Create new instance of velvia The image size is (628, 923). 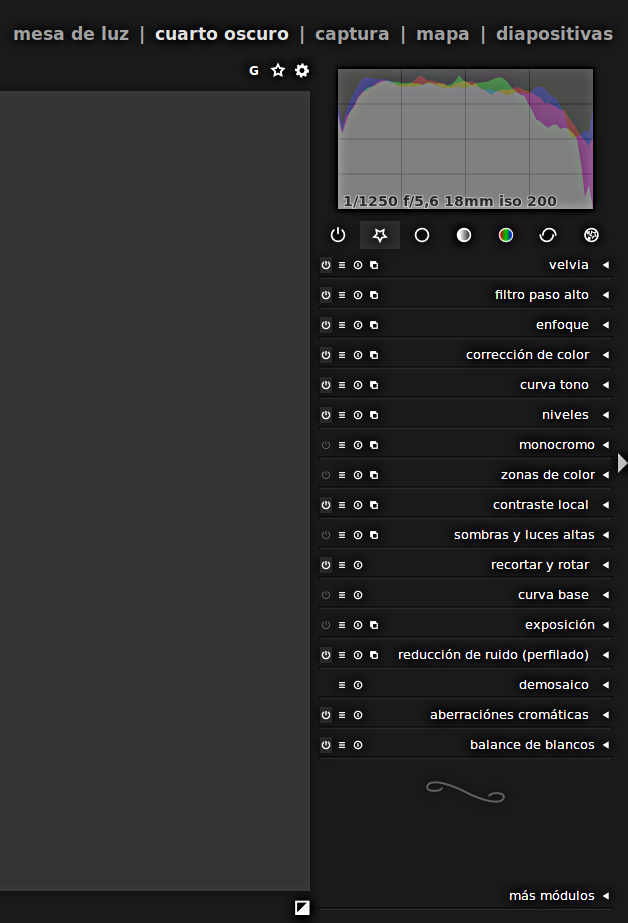(374, 265)
